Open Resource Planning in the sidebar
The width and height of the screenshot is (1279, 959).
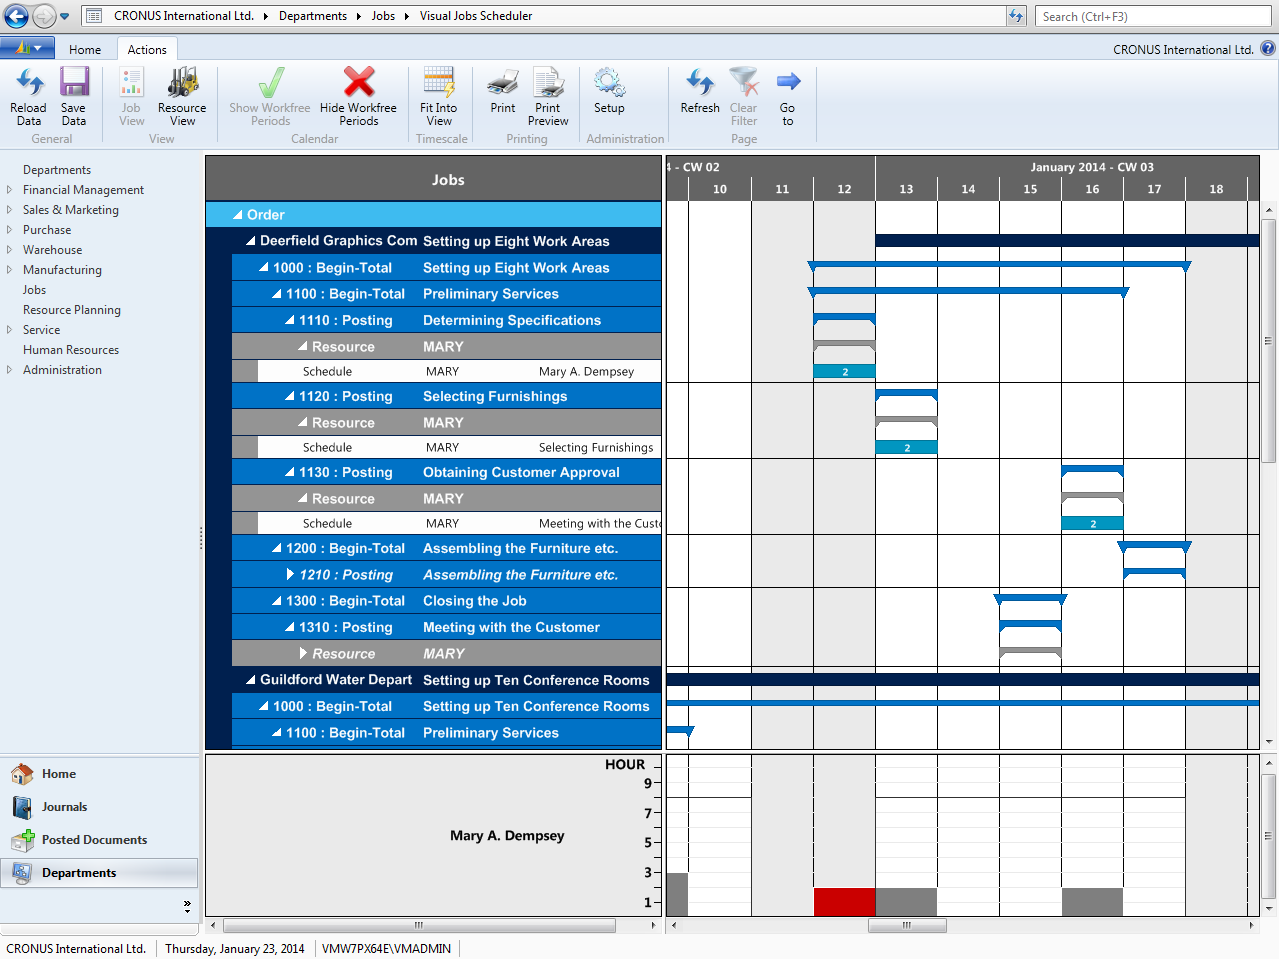tap(72, 310)
